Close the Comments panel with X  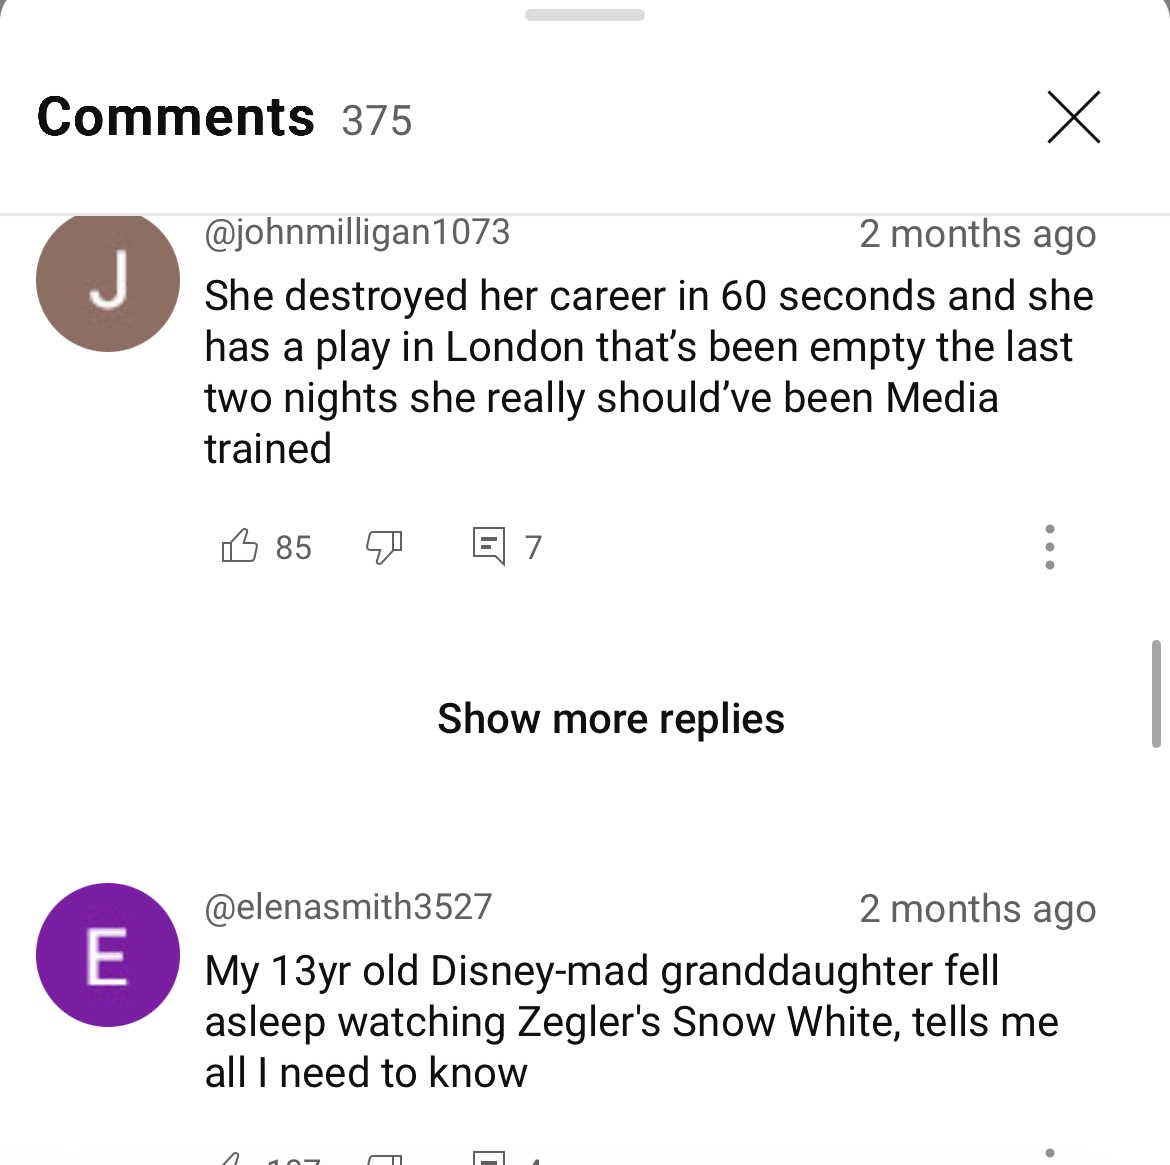1073,117
